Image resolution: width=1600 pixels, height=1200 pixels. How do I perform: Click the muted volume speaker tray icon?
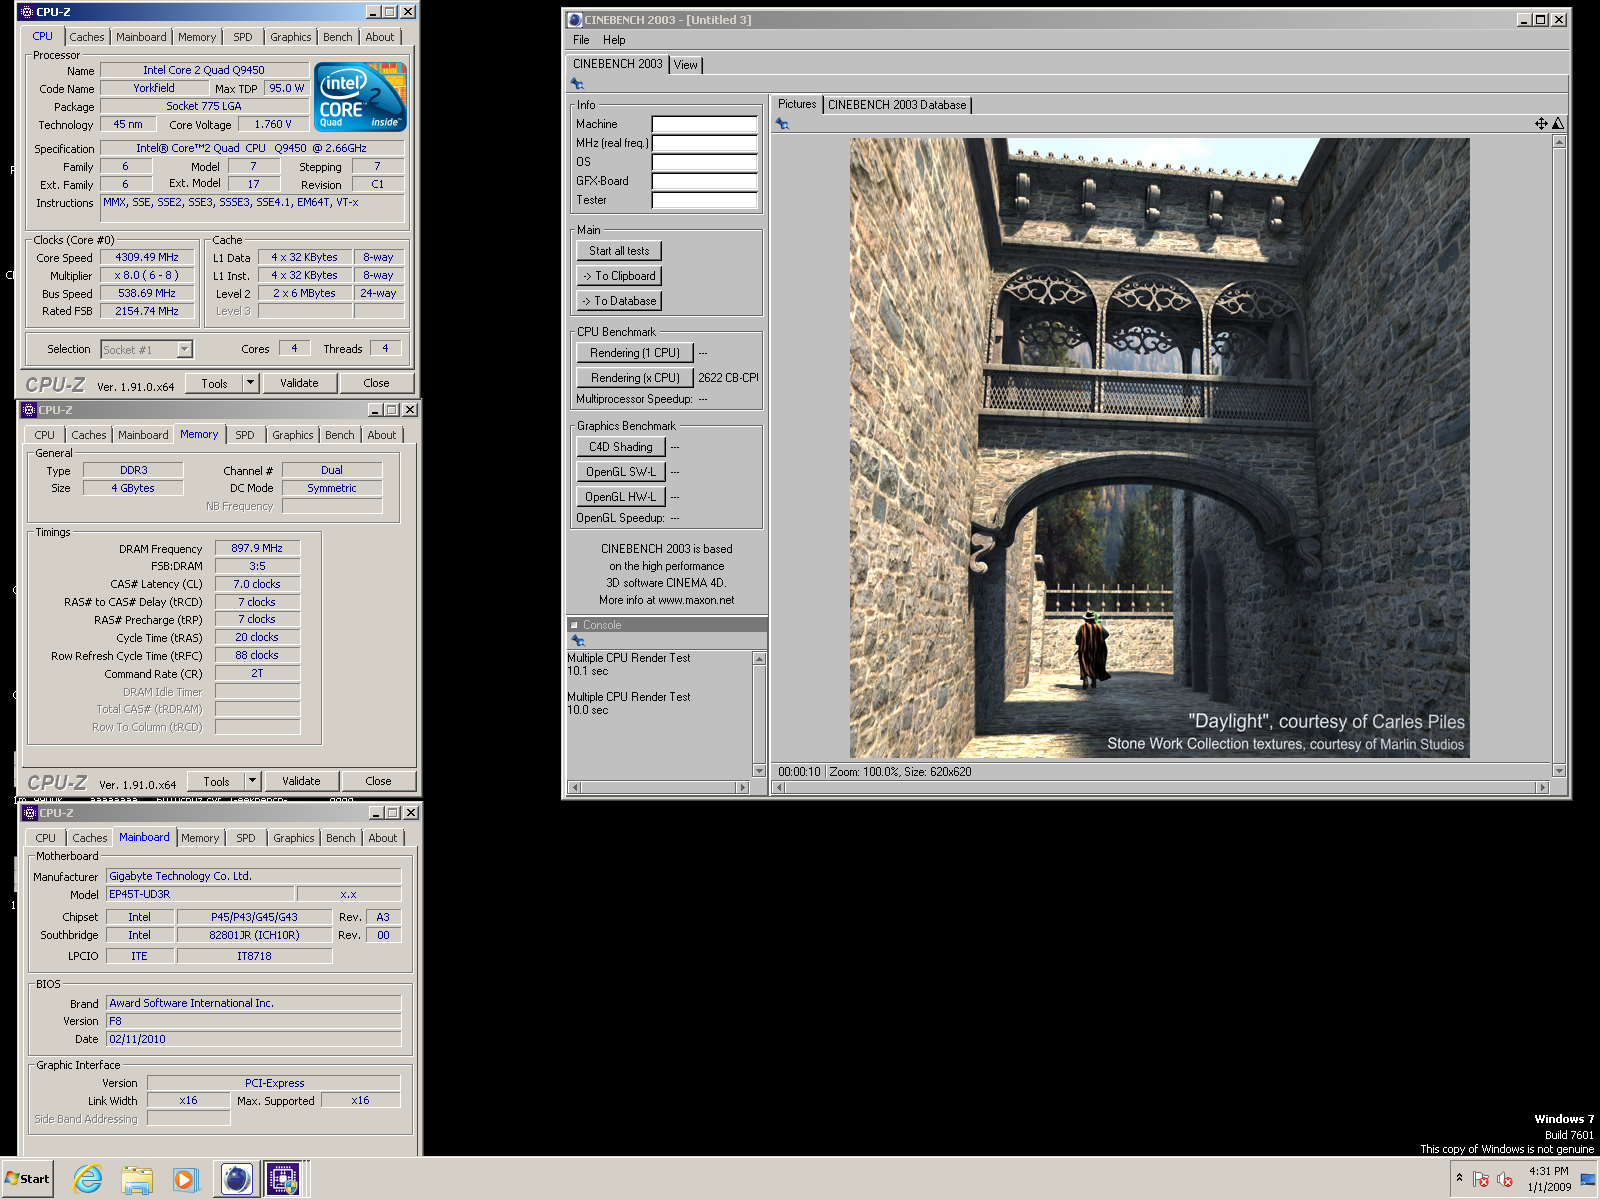1505,1179
